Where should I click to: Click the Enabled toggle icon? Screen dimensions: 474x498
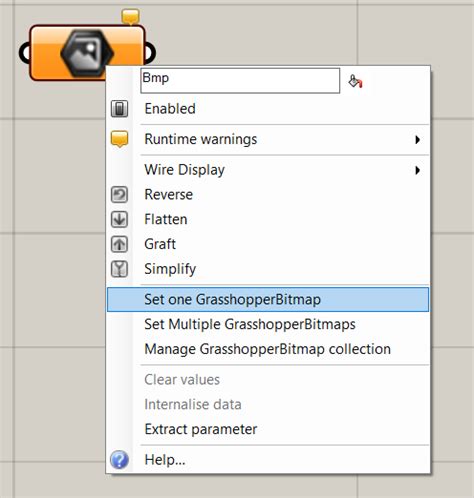pos(119,109)
